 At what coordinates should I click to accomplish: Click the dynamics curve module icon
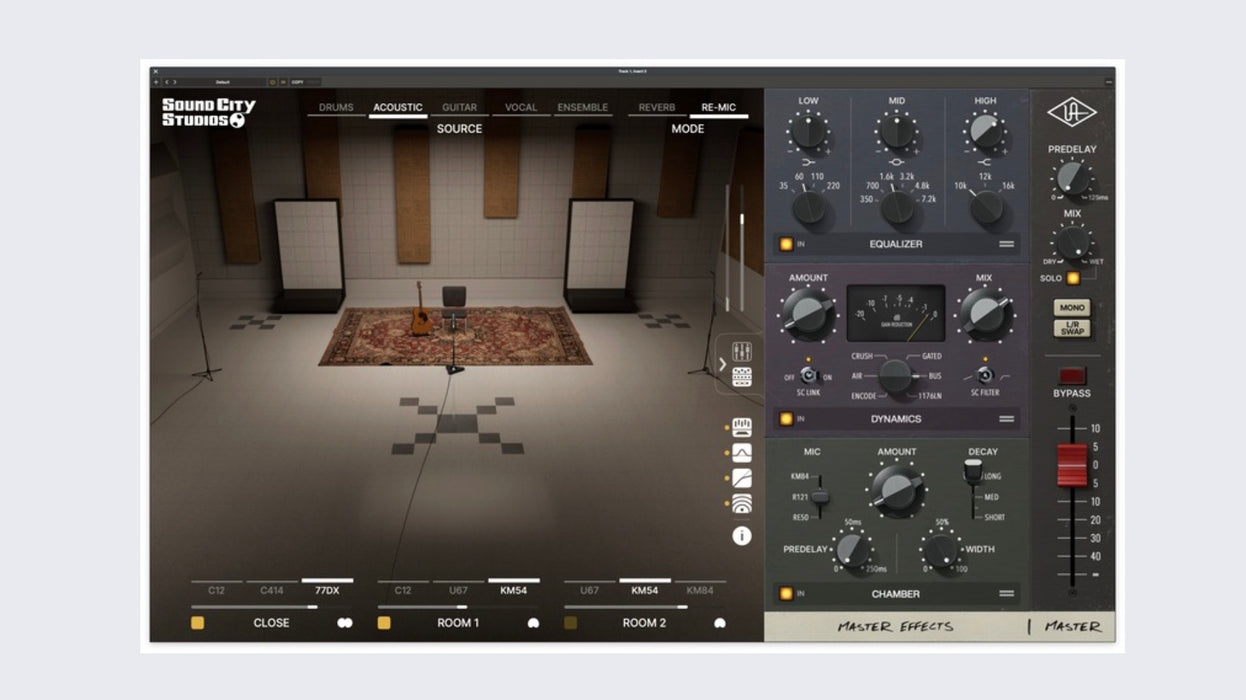pos(742,479)
